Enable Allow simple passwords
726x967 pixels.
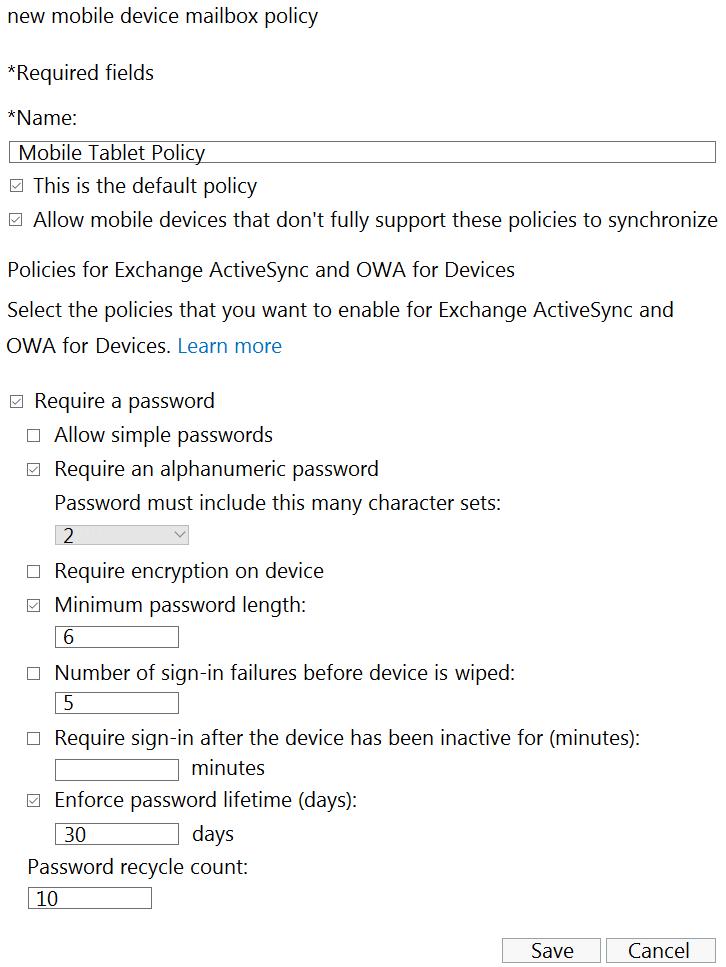tap(34, 436)
